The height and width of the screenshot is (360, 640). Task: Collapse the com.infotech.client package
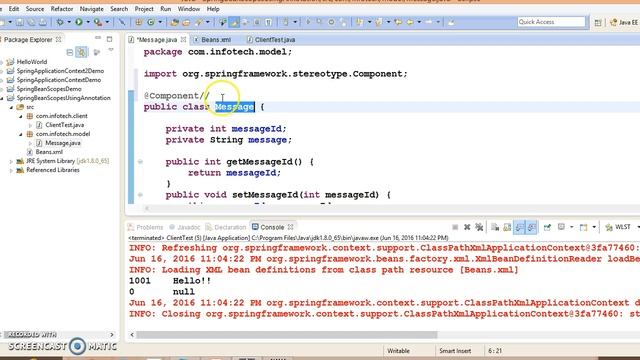pos(21,116)
